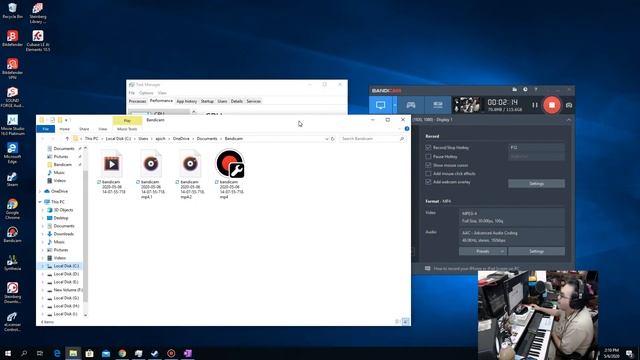The width and height of the screenshot is (640, 360).
Task: Open the Share ribbon tab
Action: (x=84, y=129)
